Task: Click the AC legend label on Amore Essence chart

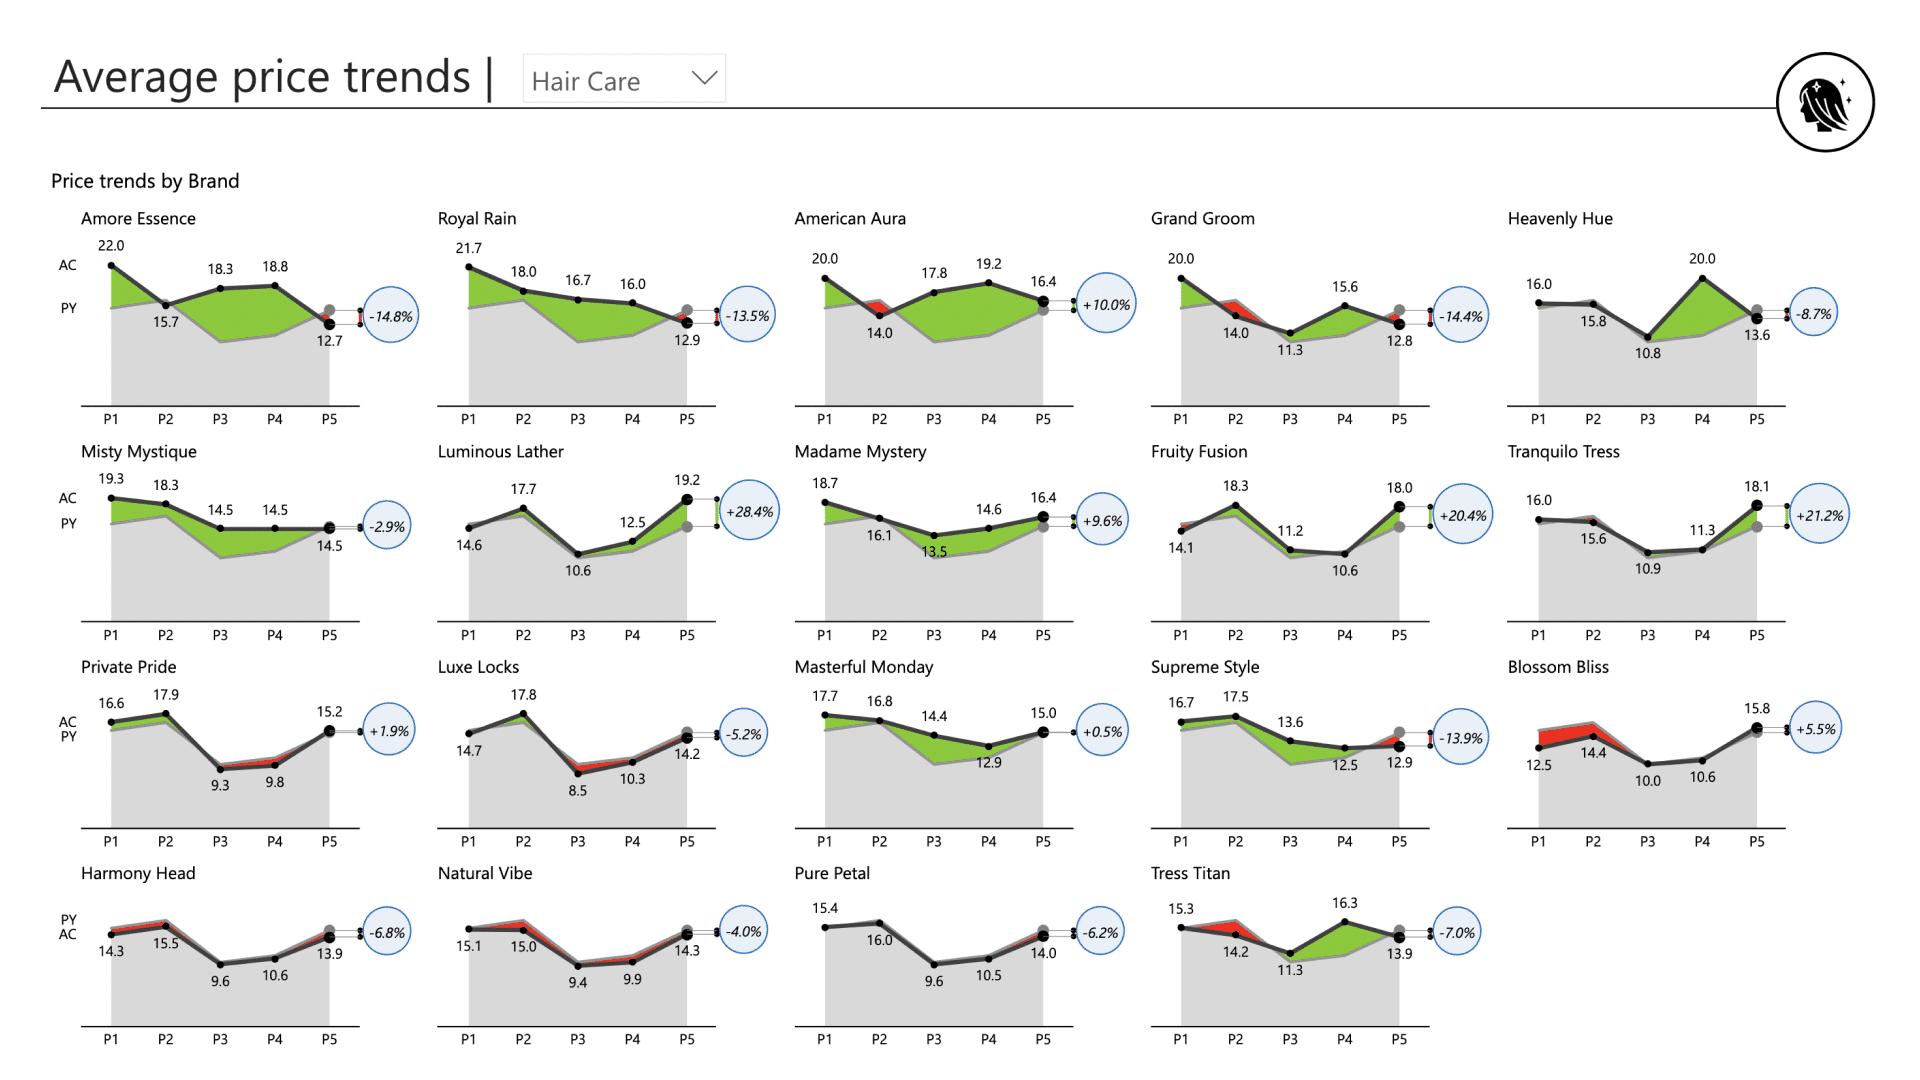Action: tap(67, 265)
